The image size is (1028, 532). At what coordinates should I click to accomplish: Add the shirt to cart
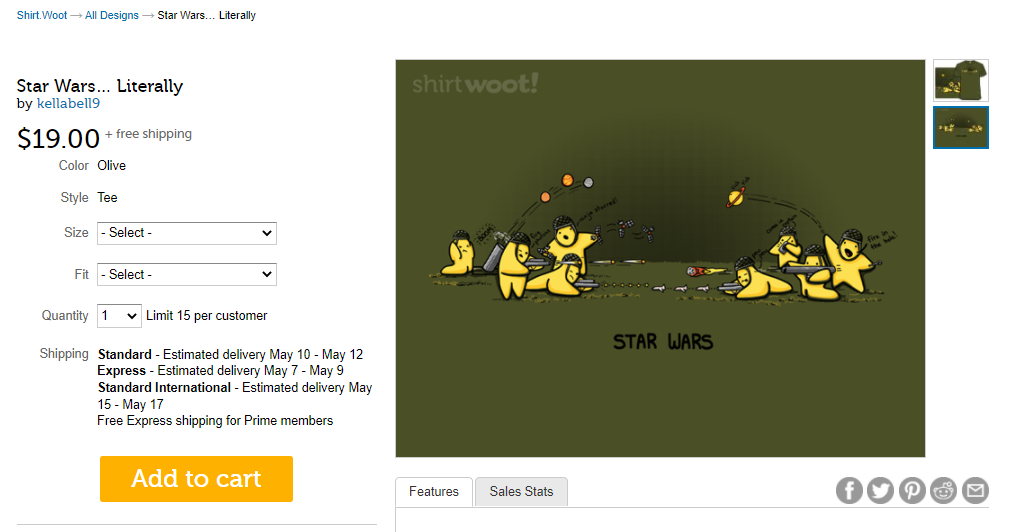(x=196, y=479)
